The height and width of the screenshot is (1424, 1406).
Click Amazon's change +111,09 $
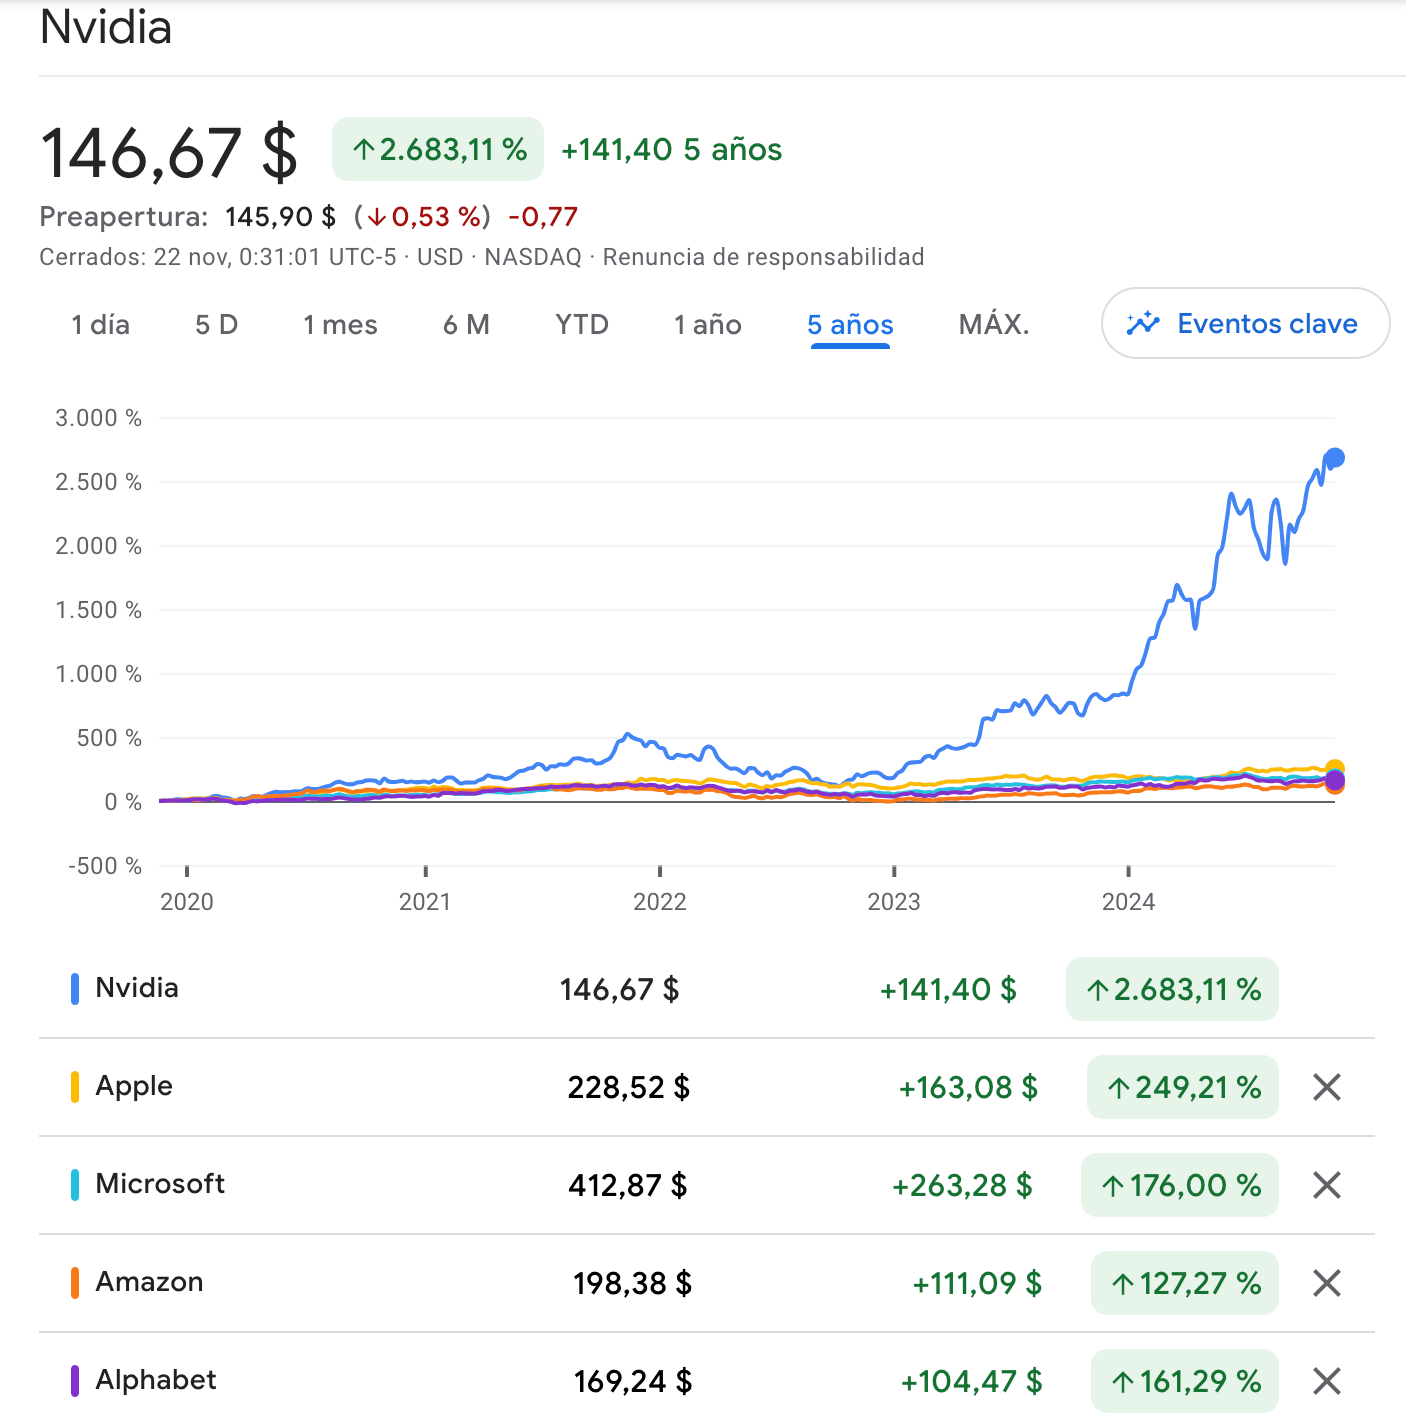(x=977, y=1283)
